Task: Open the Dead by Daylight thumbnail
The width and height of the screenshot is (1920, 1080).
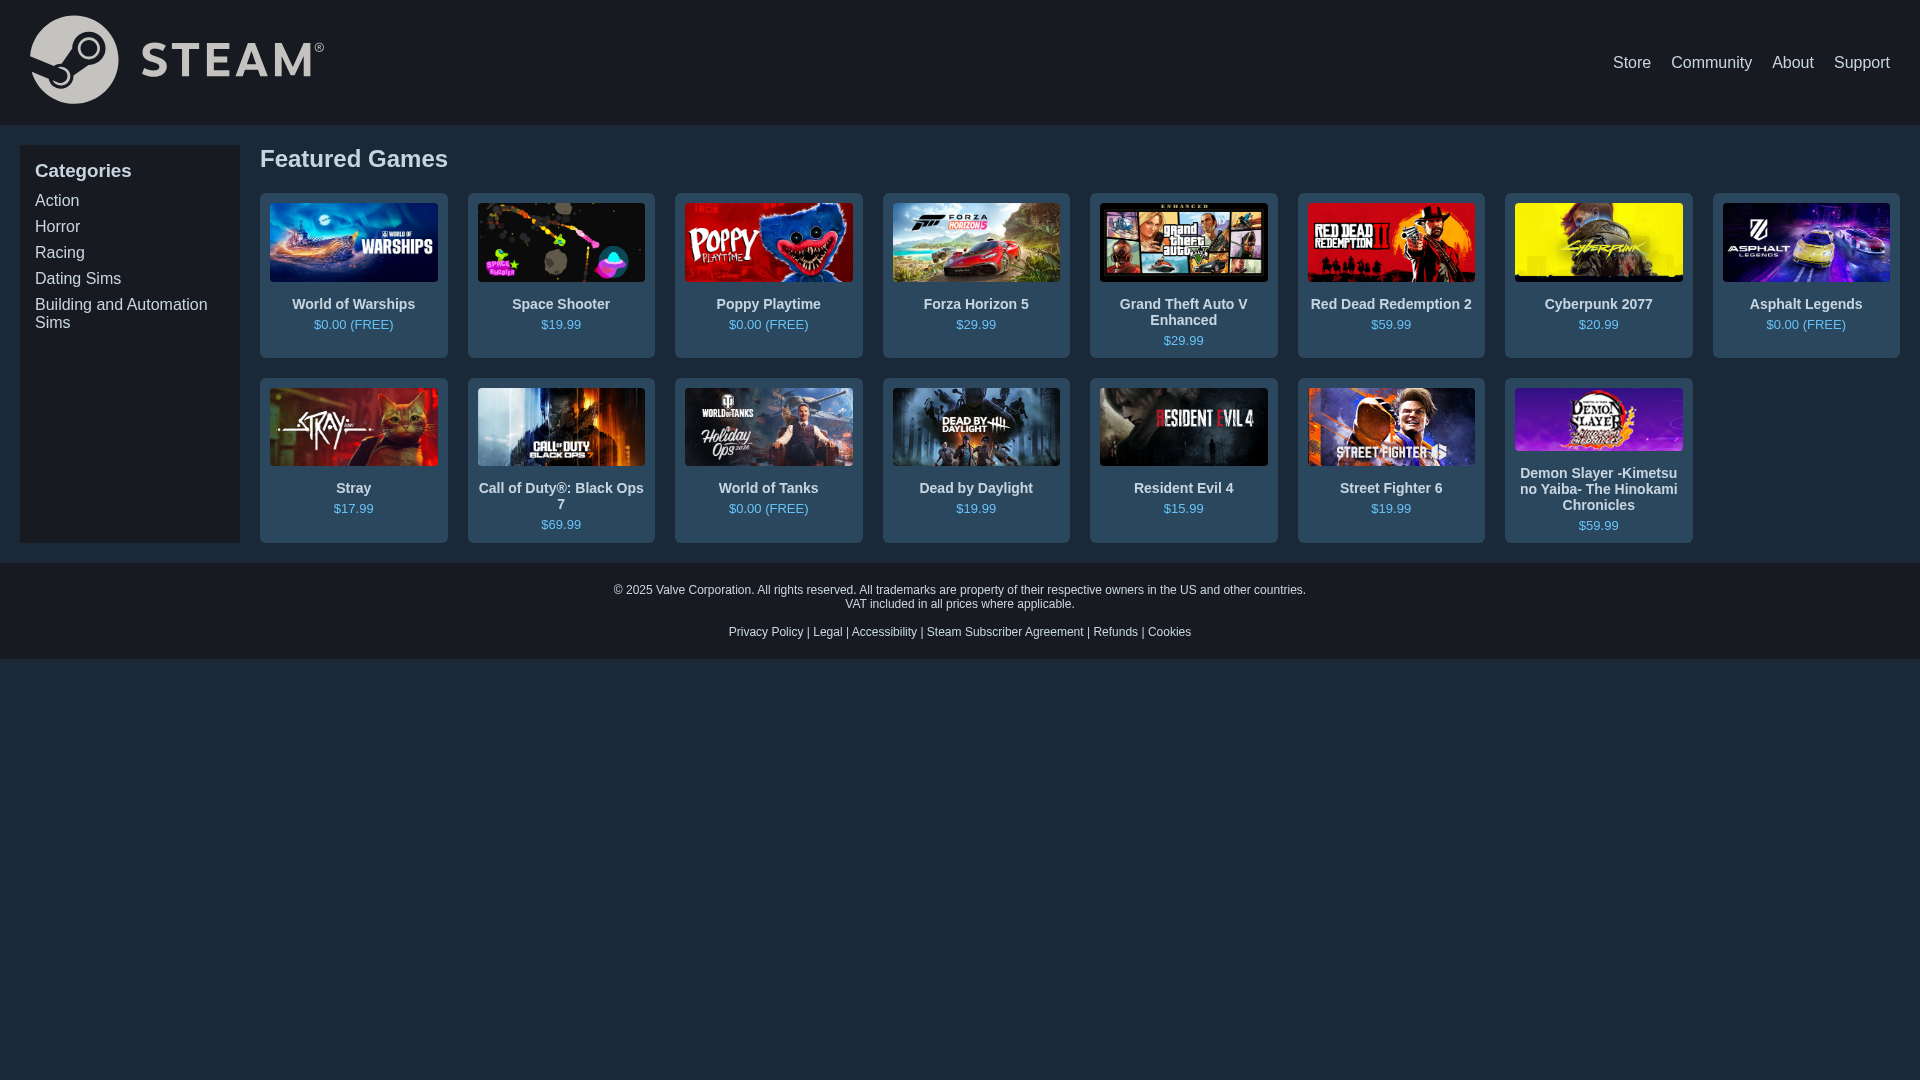Action: pyautogui.click(x=976, y=427)
